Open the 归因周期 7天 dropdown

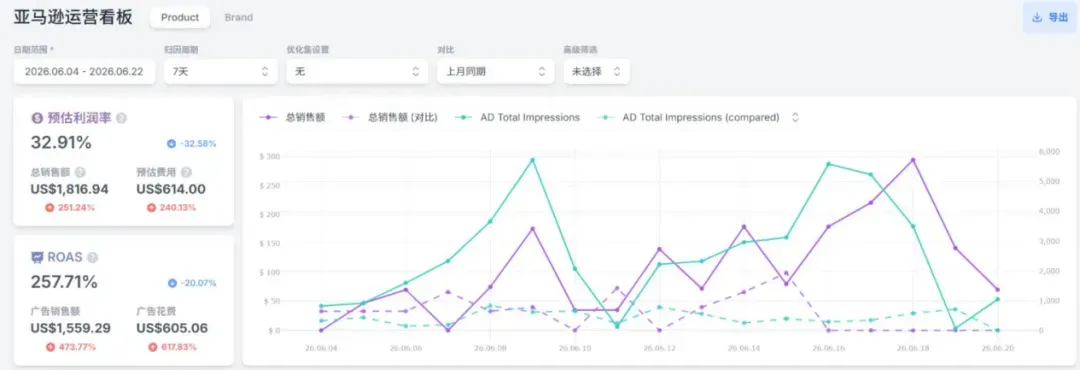click(221, 71)
